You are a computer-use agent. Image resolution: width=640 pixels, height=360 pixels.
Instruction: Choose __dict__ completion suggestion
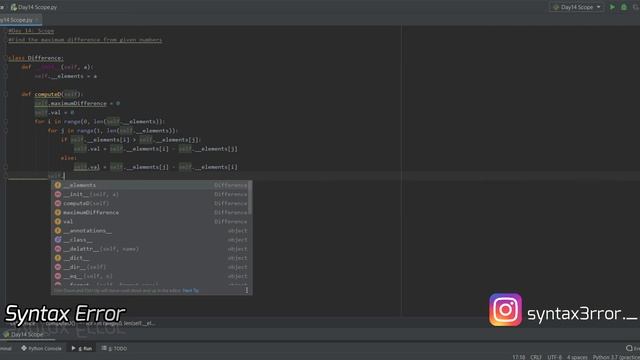pyautogui.click(x=151, y=258)
